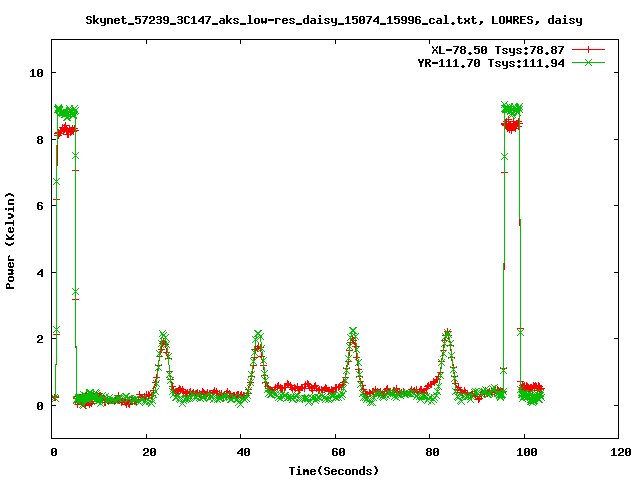Click the red XL legend line sample
This screenshot has height=480, width=640.
click(x=588, y=50)
